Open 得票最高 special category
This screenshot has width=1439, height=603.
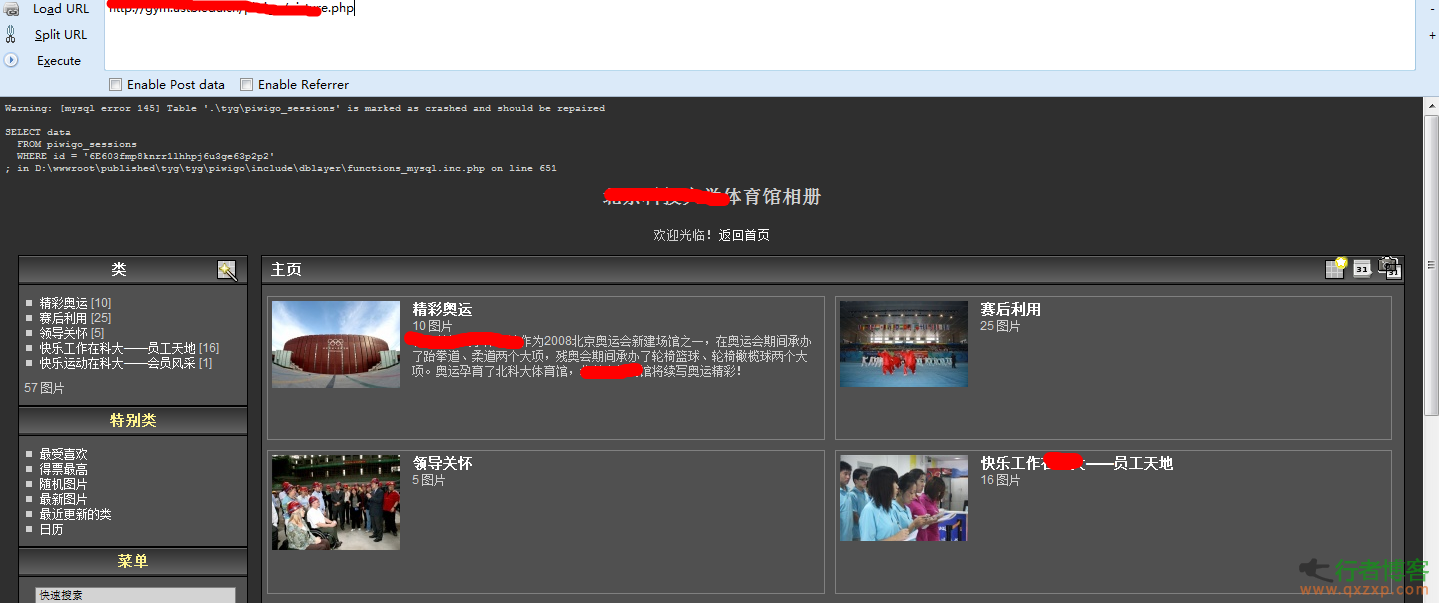tap(64, 469)
